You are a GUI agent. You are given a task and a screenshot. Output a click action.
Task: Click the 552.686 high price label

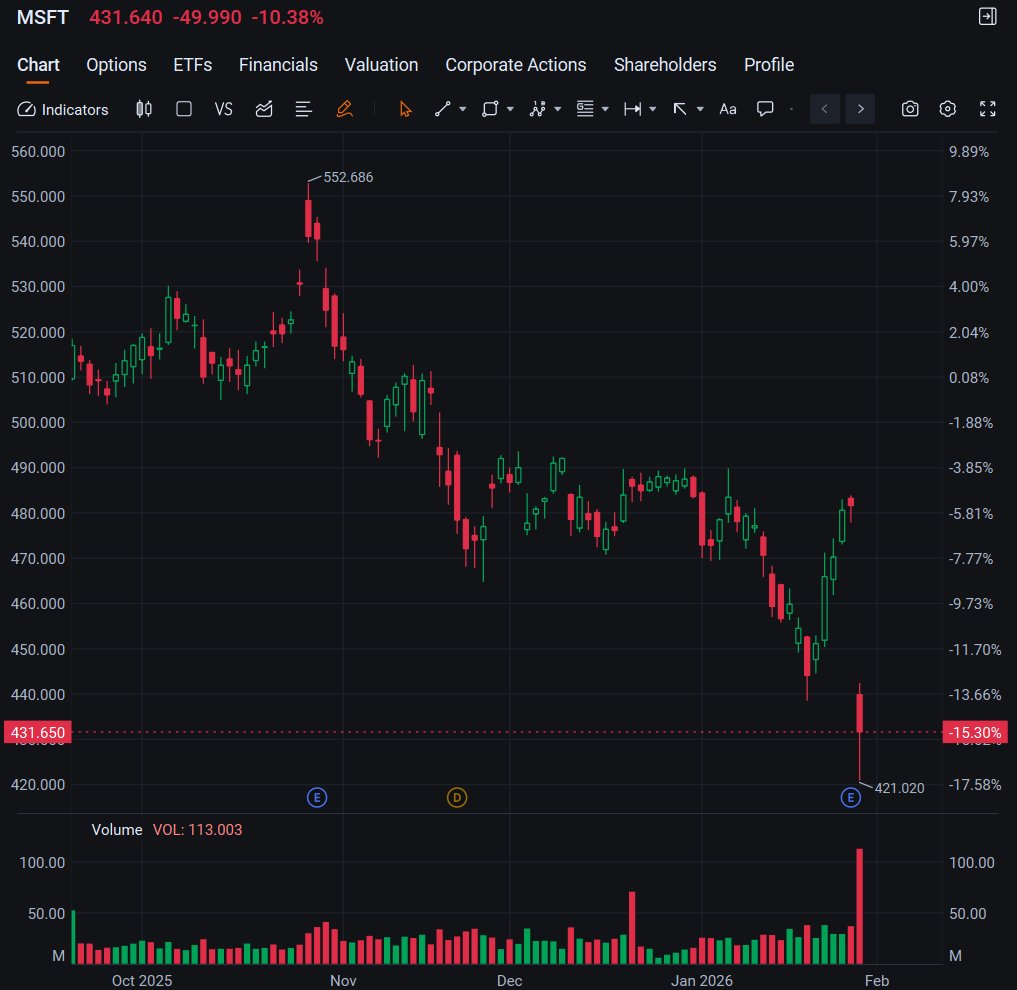[348, 177]
